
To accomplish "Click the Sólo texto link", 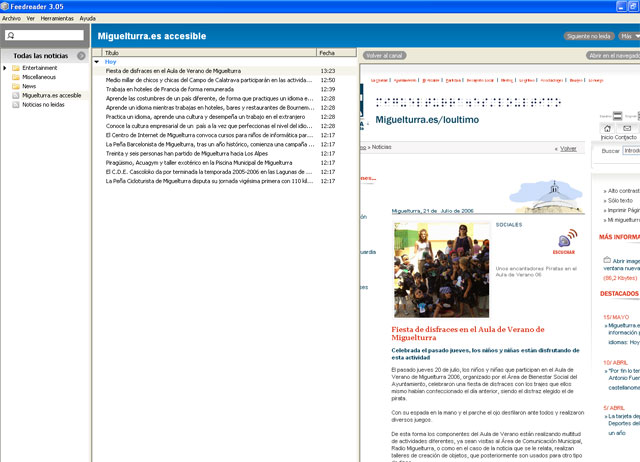I will pos(620,200).
